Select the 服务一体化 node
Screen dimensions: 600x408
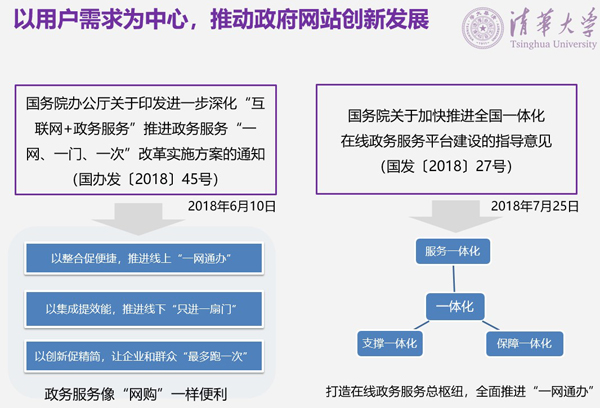[x=453, y=251]
